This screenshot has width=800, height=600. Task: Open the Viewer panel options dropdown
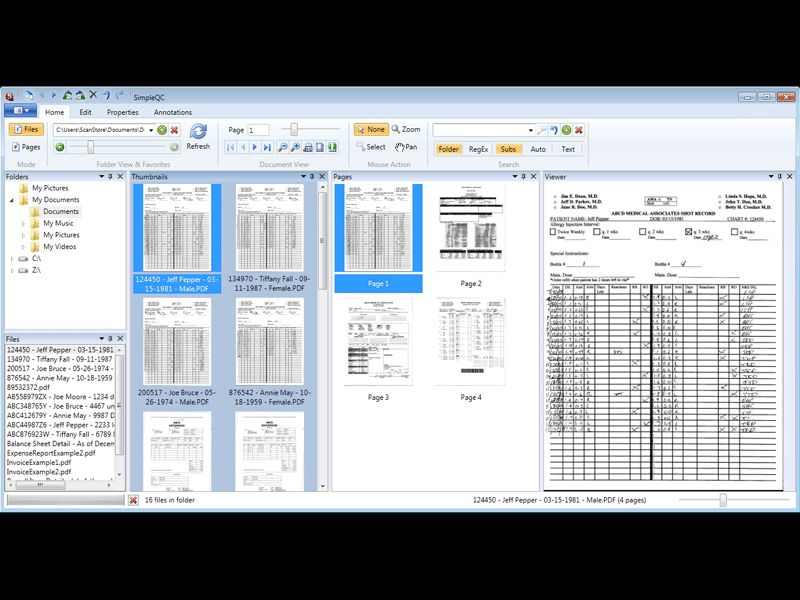click(771, 177)
